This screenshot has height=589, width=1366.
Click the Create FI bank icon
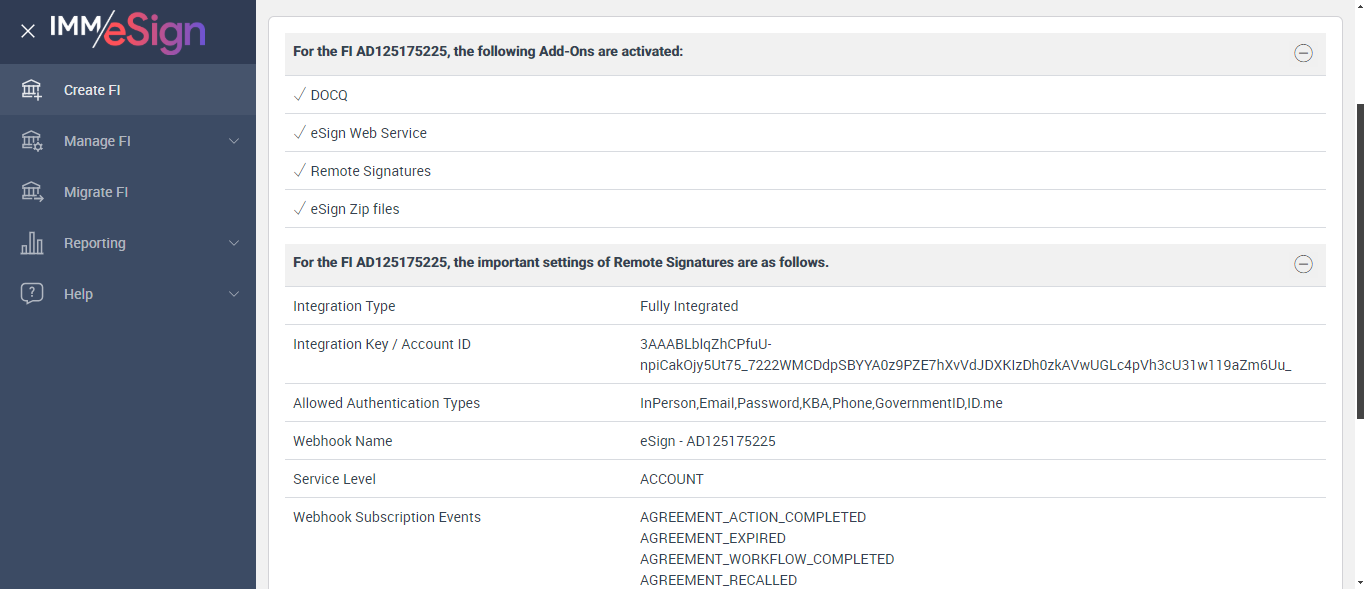tap(32, 90)
